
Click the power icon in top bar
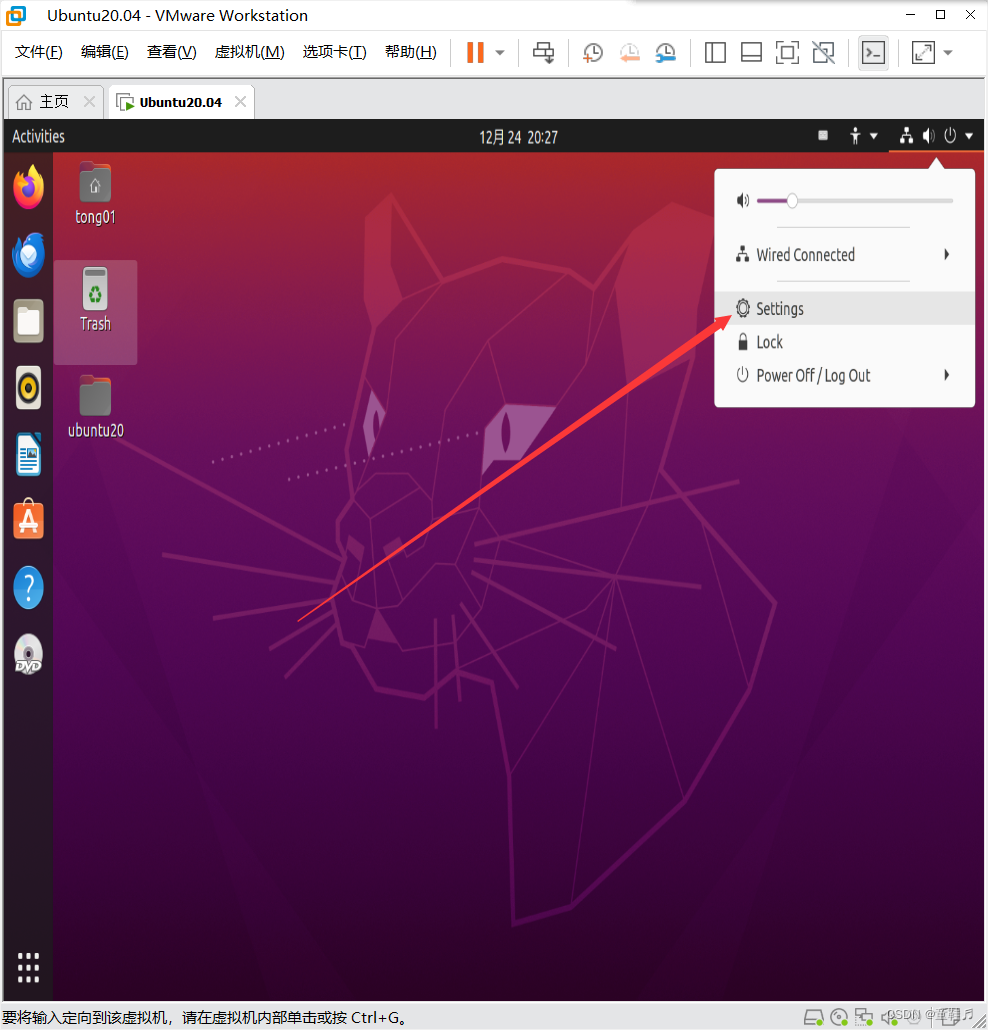[950, 136]
